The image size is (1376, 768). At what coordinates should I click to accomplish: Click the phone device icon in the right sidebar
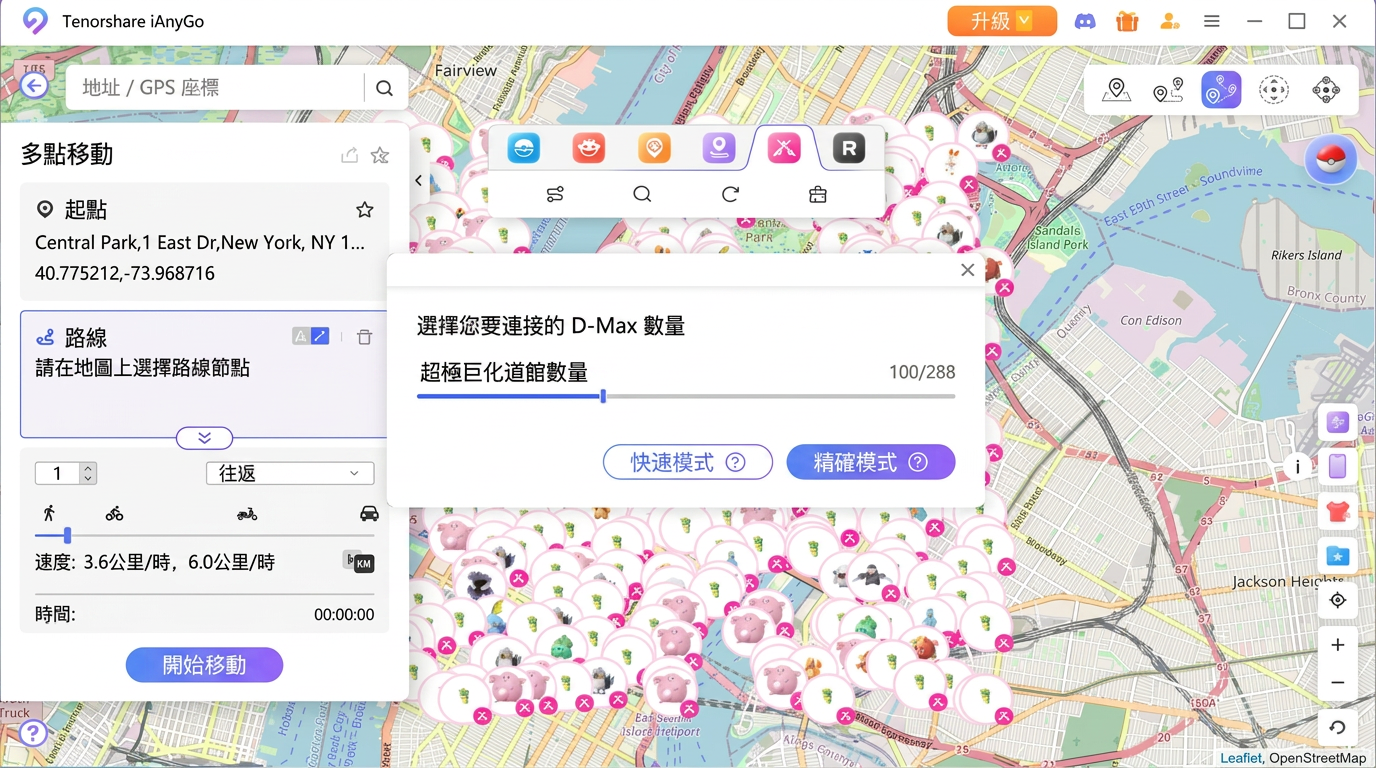(x=1338, y=466)
